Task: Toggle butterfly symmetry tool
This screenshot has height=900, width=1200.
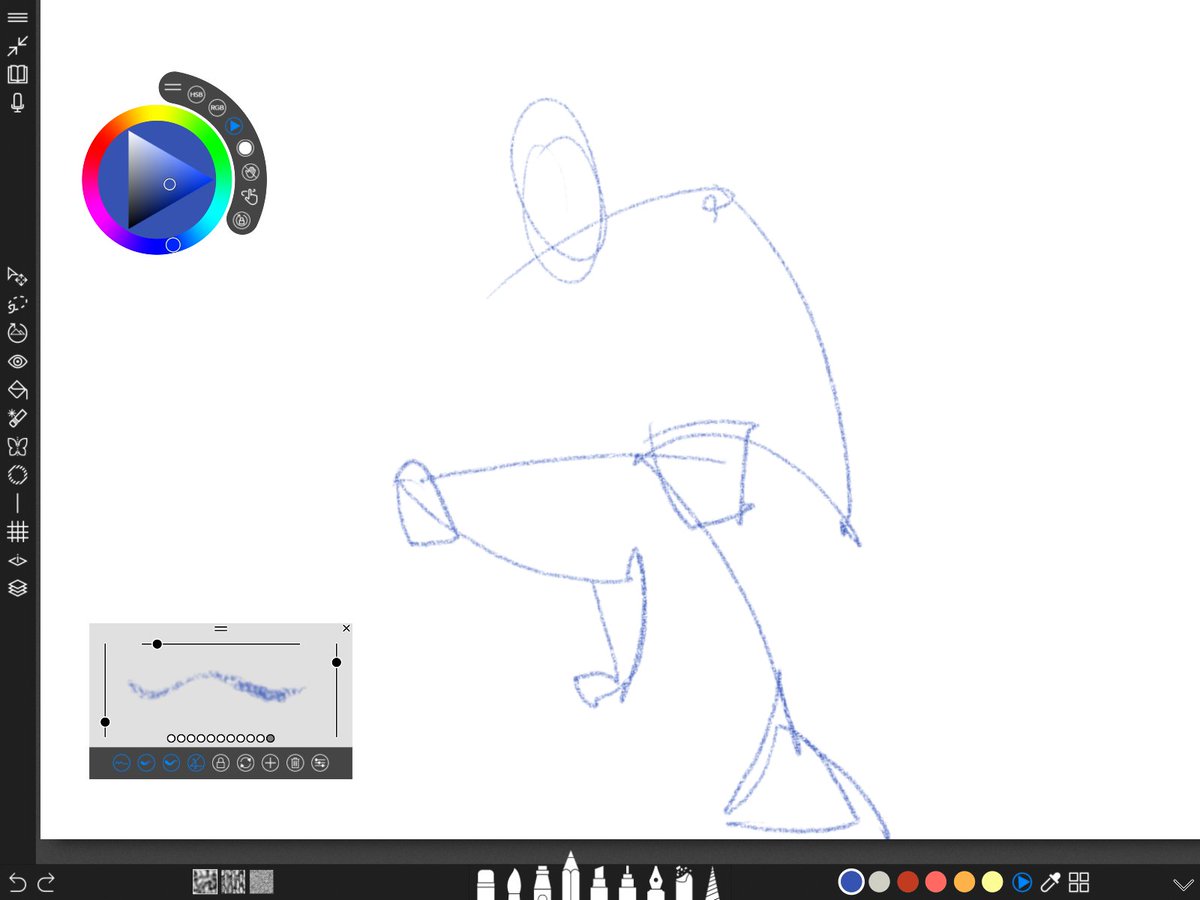Action: pos(18,446)
